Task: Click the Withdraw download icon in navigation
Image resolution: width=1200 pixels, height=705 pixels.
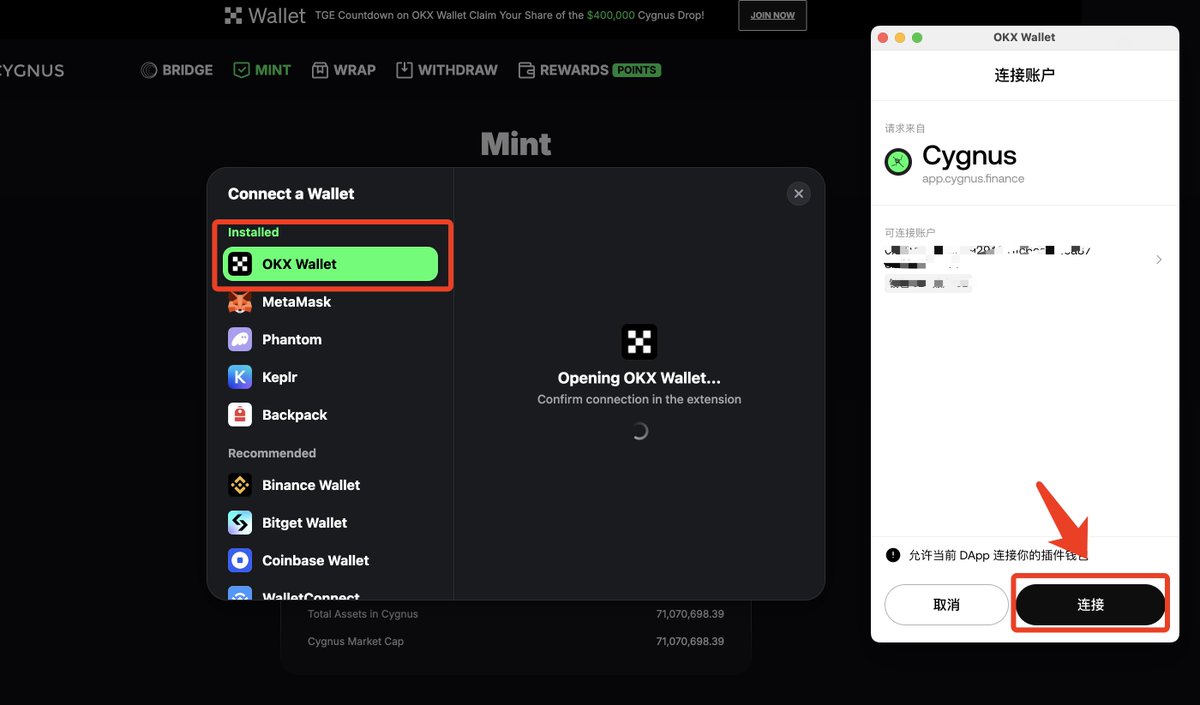Action: point(404,70)
